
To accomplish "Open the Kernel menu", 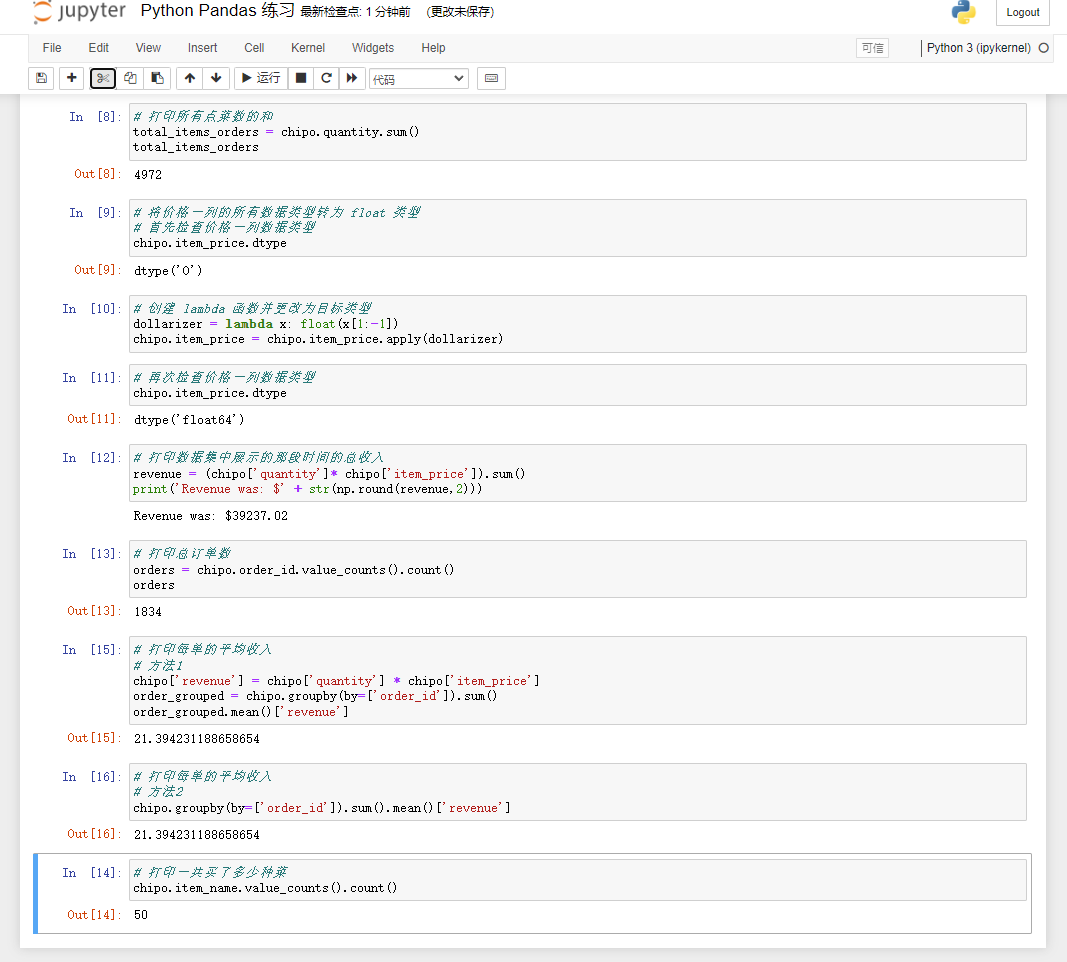I will pyautogui.click(x=308, y=48).
